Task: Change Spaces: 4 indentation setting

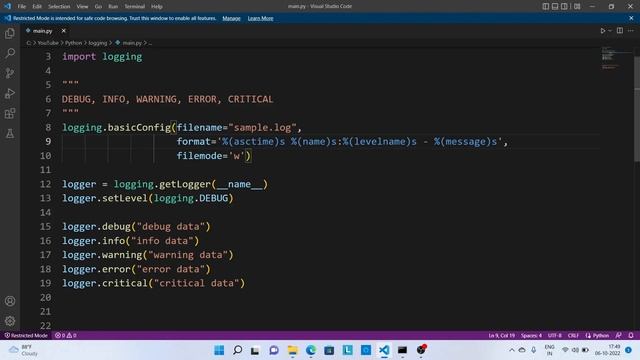Action: pyautogui.click(x=531, y=336)
